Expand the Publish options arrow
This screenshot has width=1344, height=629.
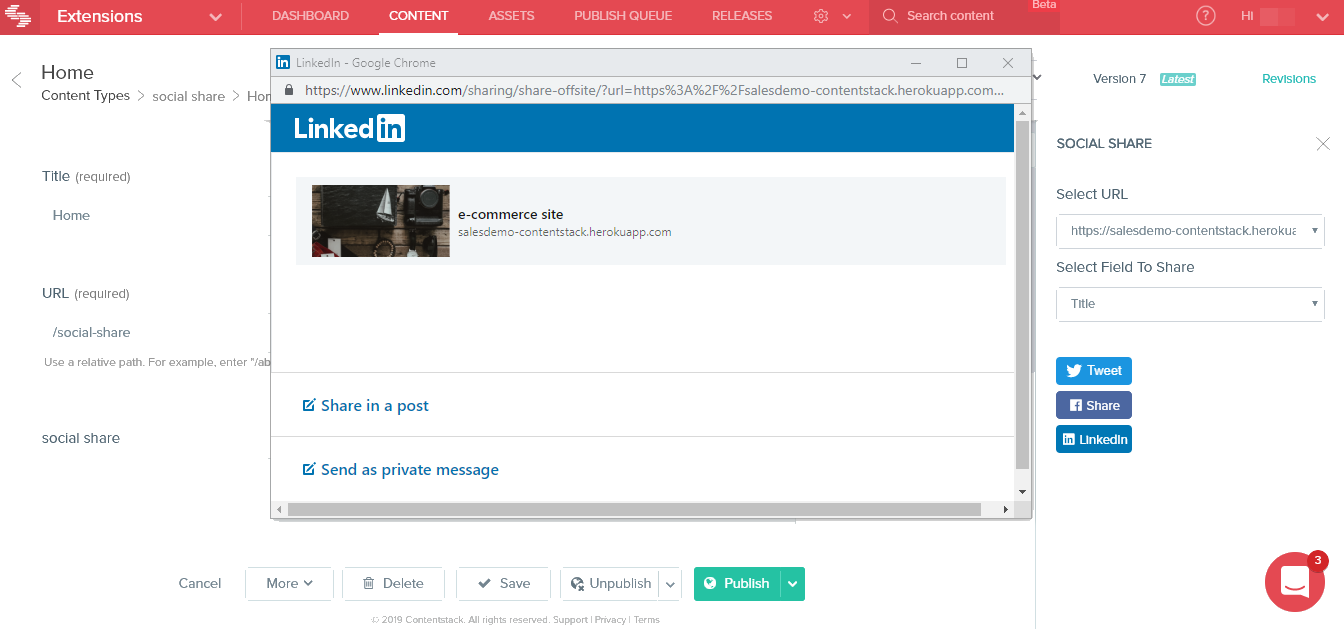point(793,584)
